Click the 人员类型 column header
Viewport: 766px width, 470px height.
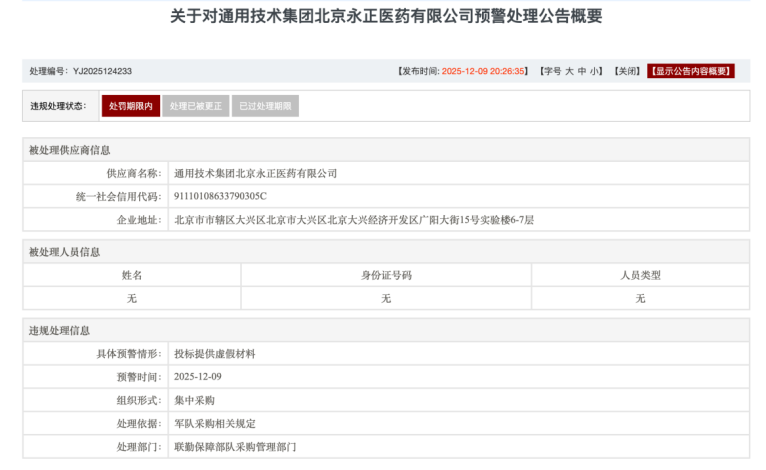coord(640,275)
